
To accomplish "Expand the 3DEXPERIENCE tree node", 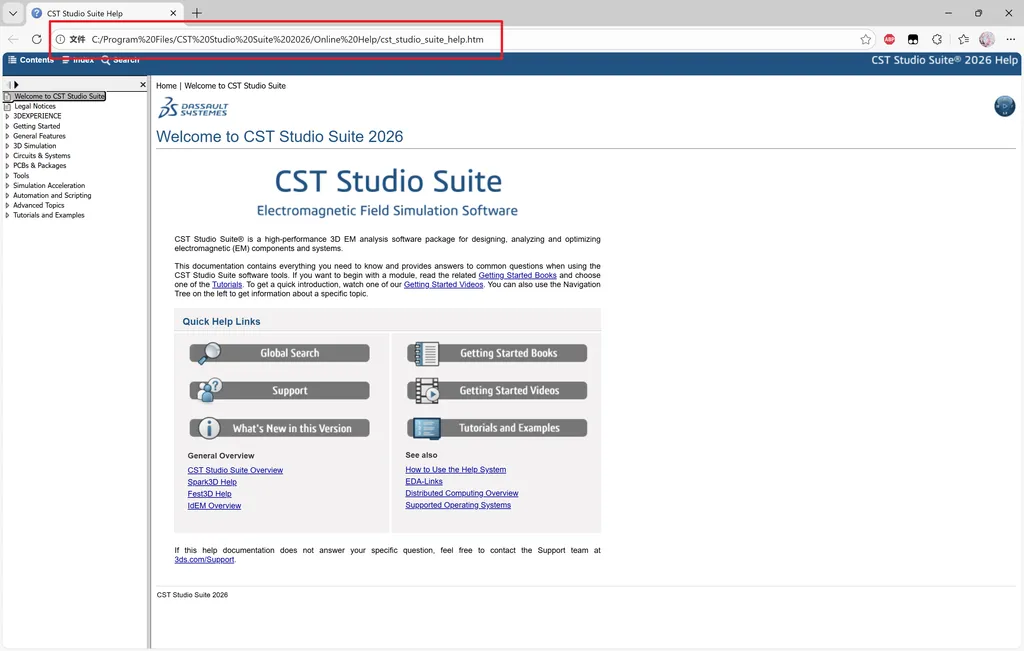I will [7, 116].
